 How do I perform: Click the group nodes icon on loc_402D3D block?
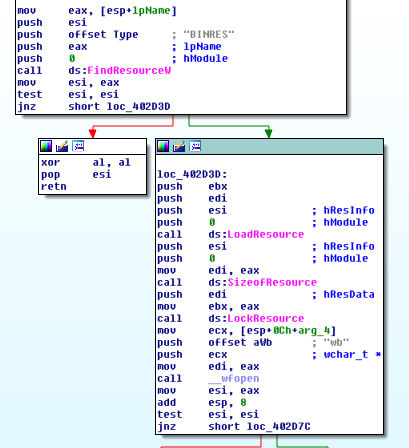(x=195, y=146)
